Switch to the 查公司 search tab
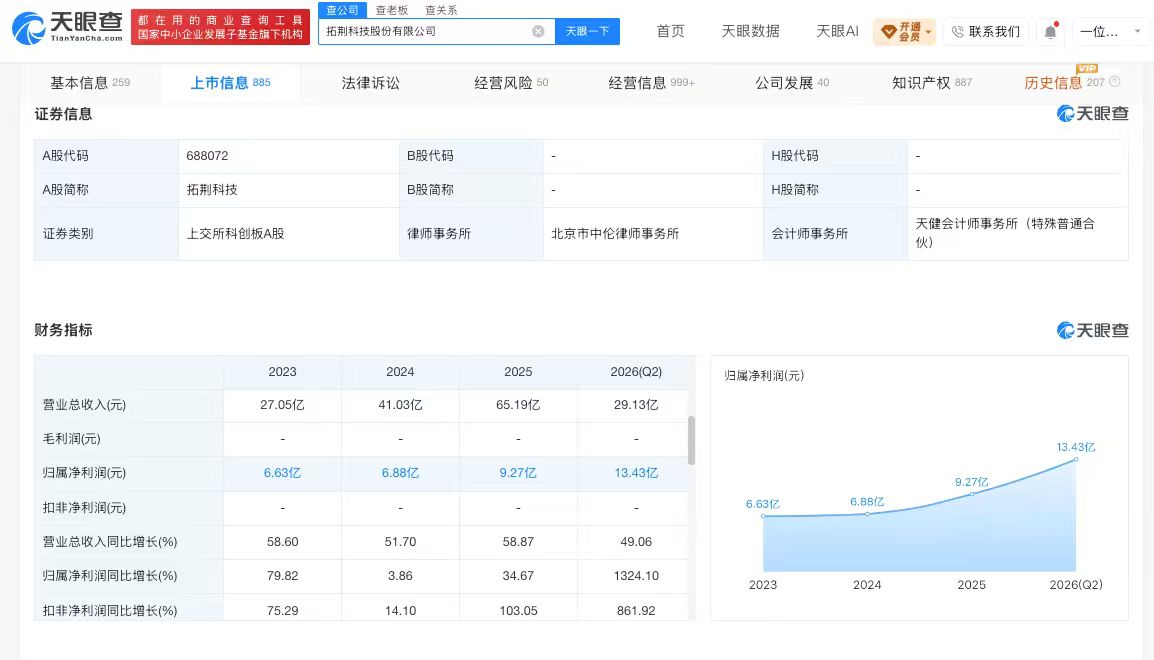The width and height of the screenshot is (1154, 660). tap(342, 10)
